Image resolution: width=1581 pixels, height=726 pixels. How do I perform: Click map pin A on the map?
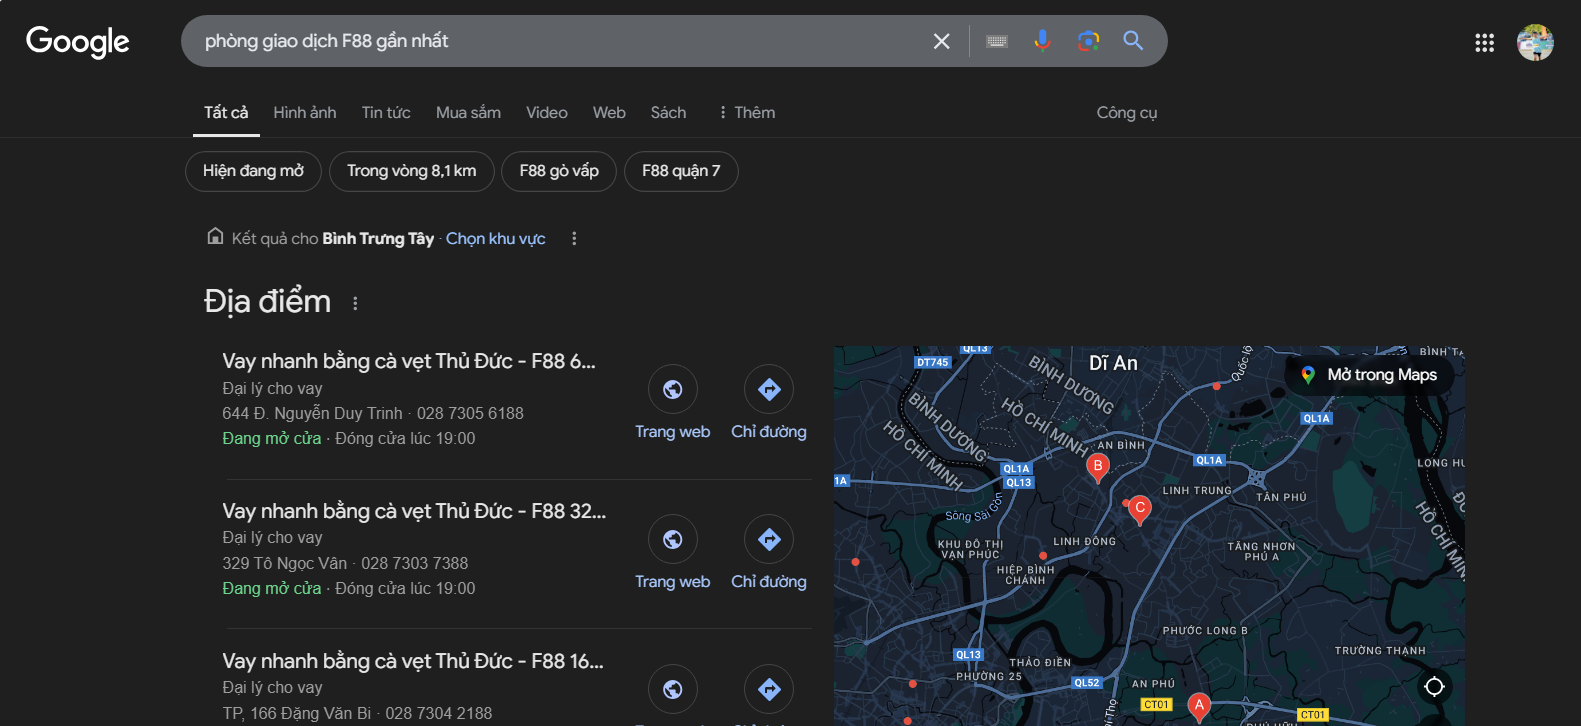[x=1199, y=707]
